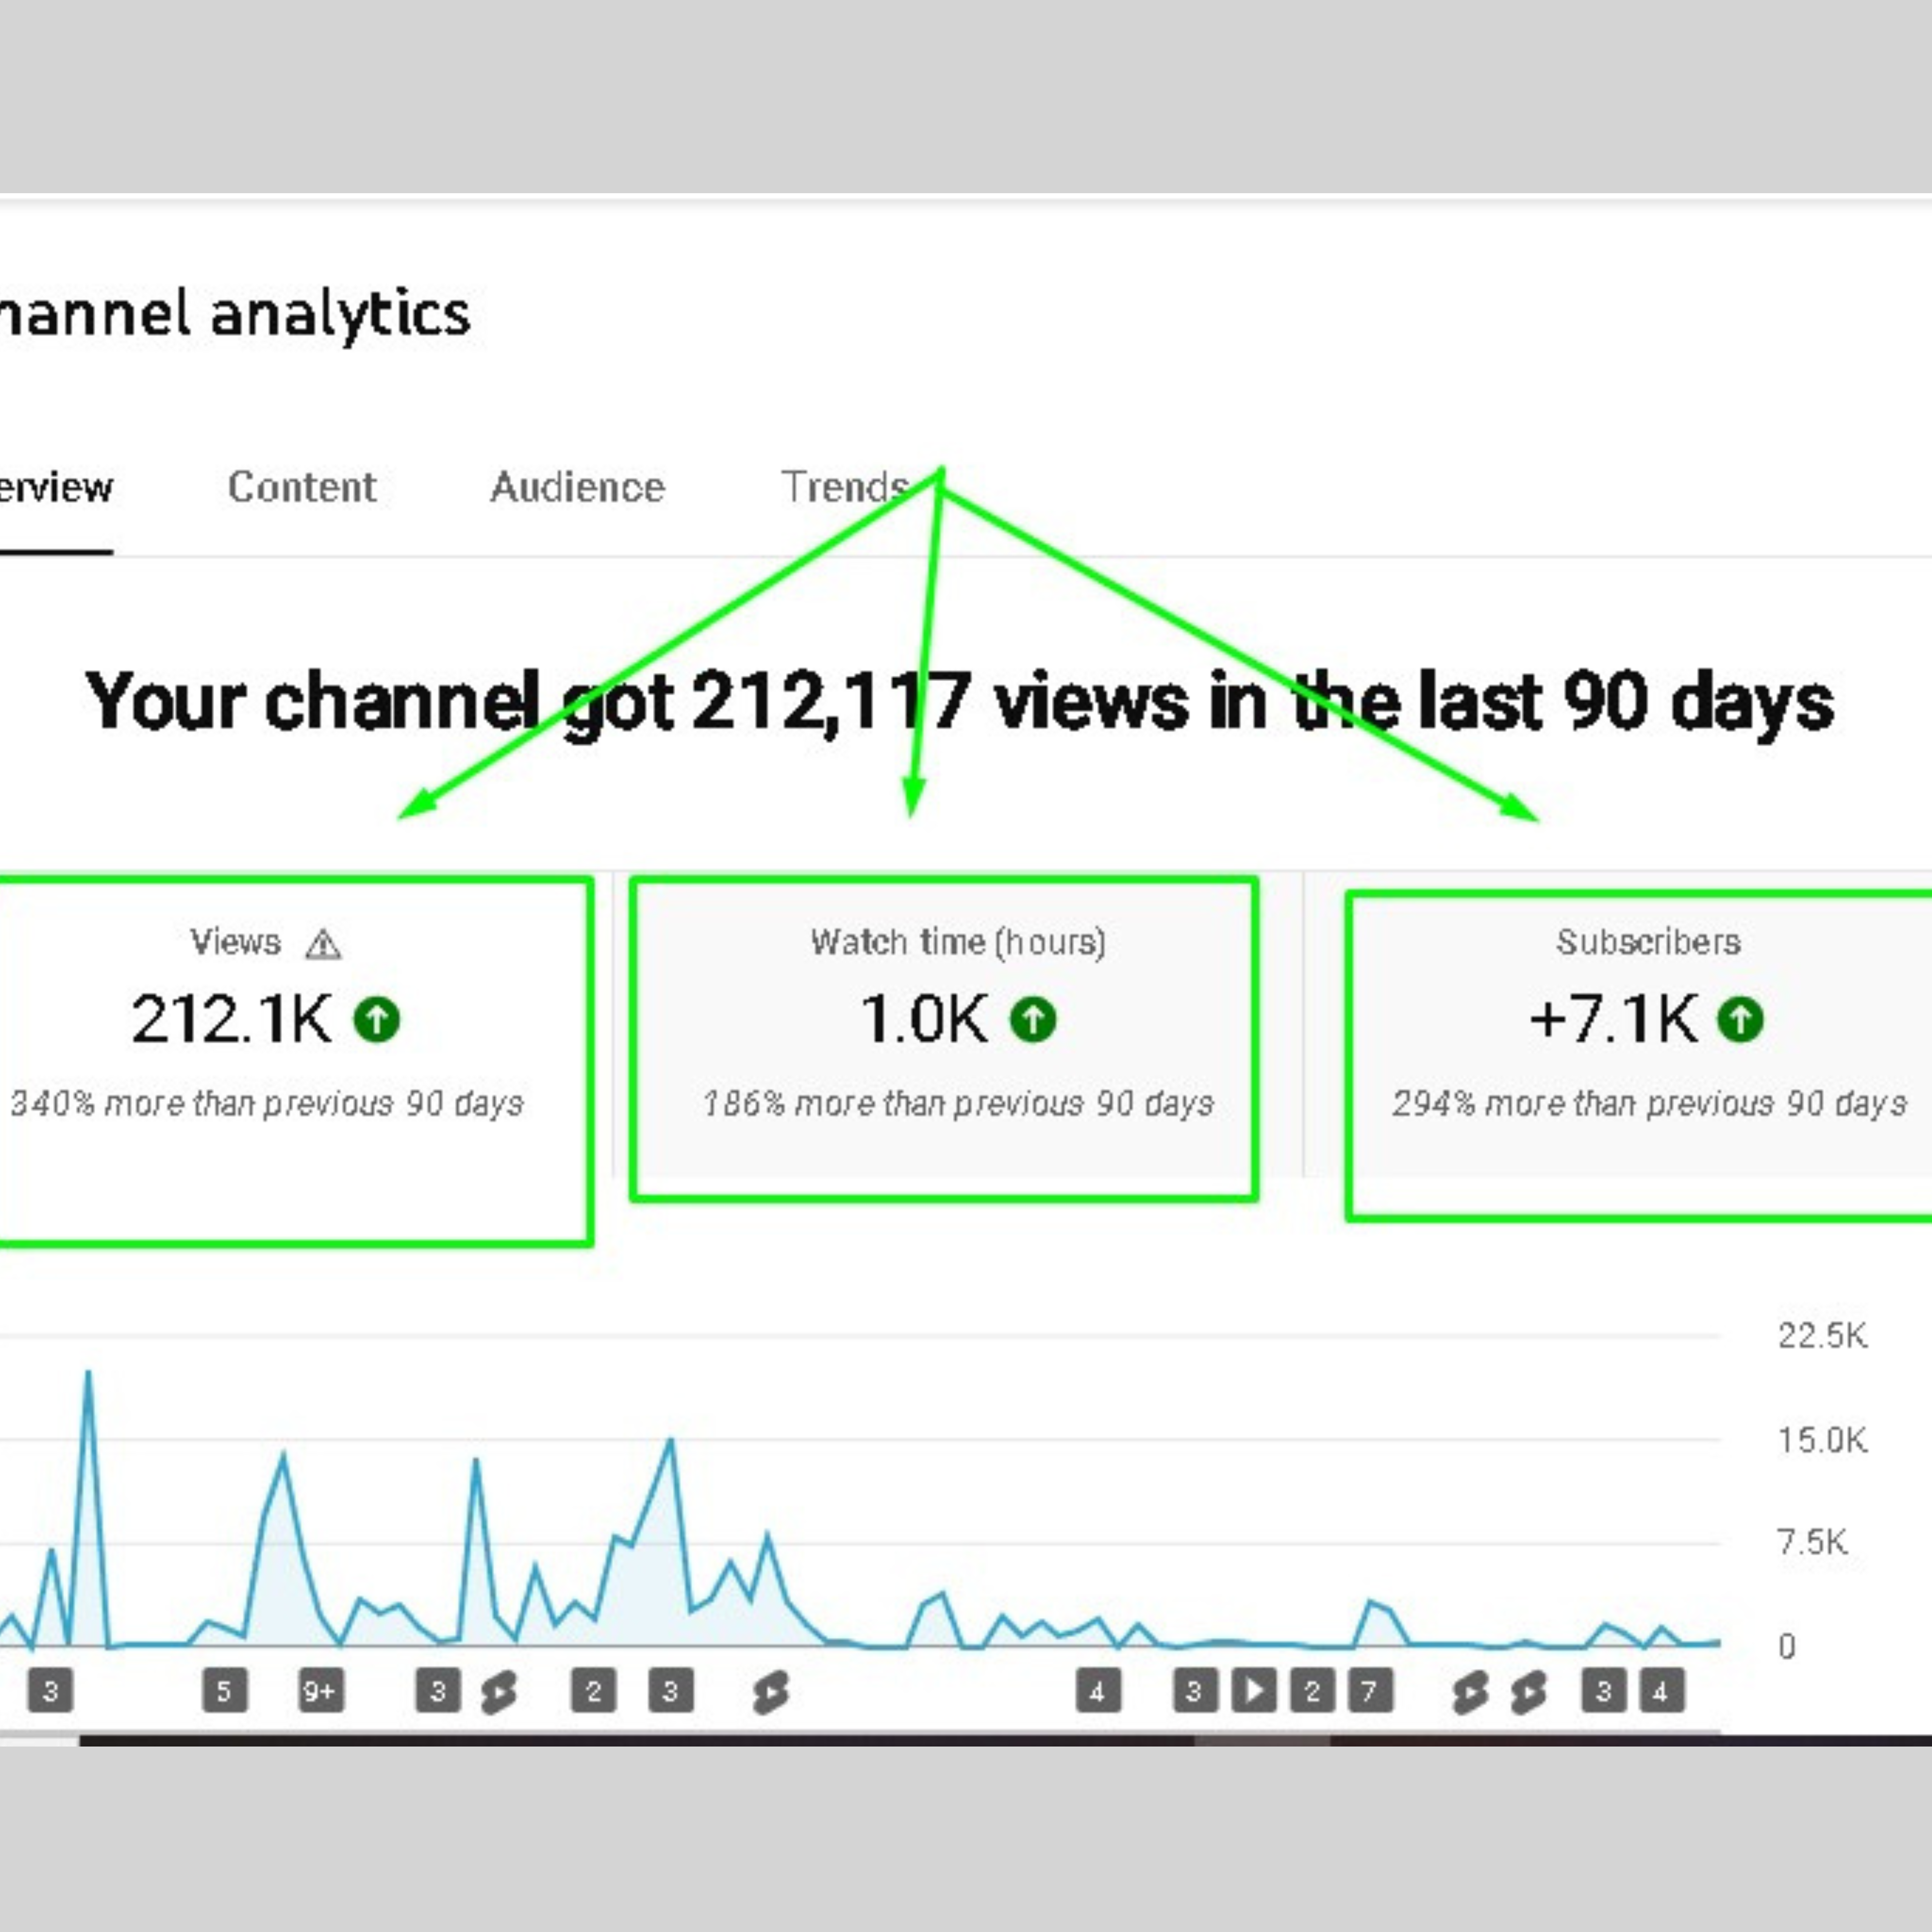This screenshot has height=1932, width=1932.
Task: Click the '22.5K' axis label on the chart
Action: click(1822, 1335)
